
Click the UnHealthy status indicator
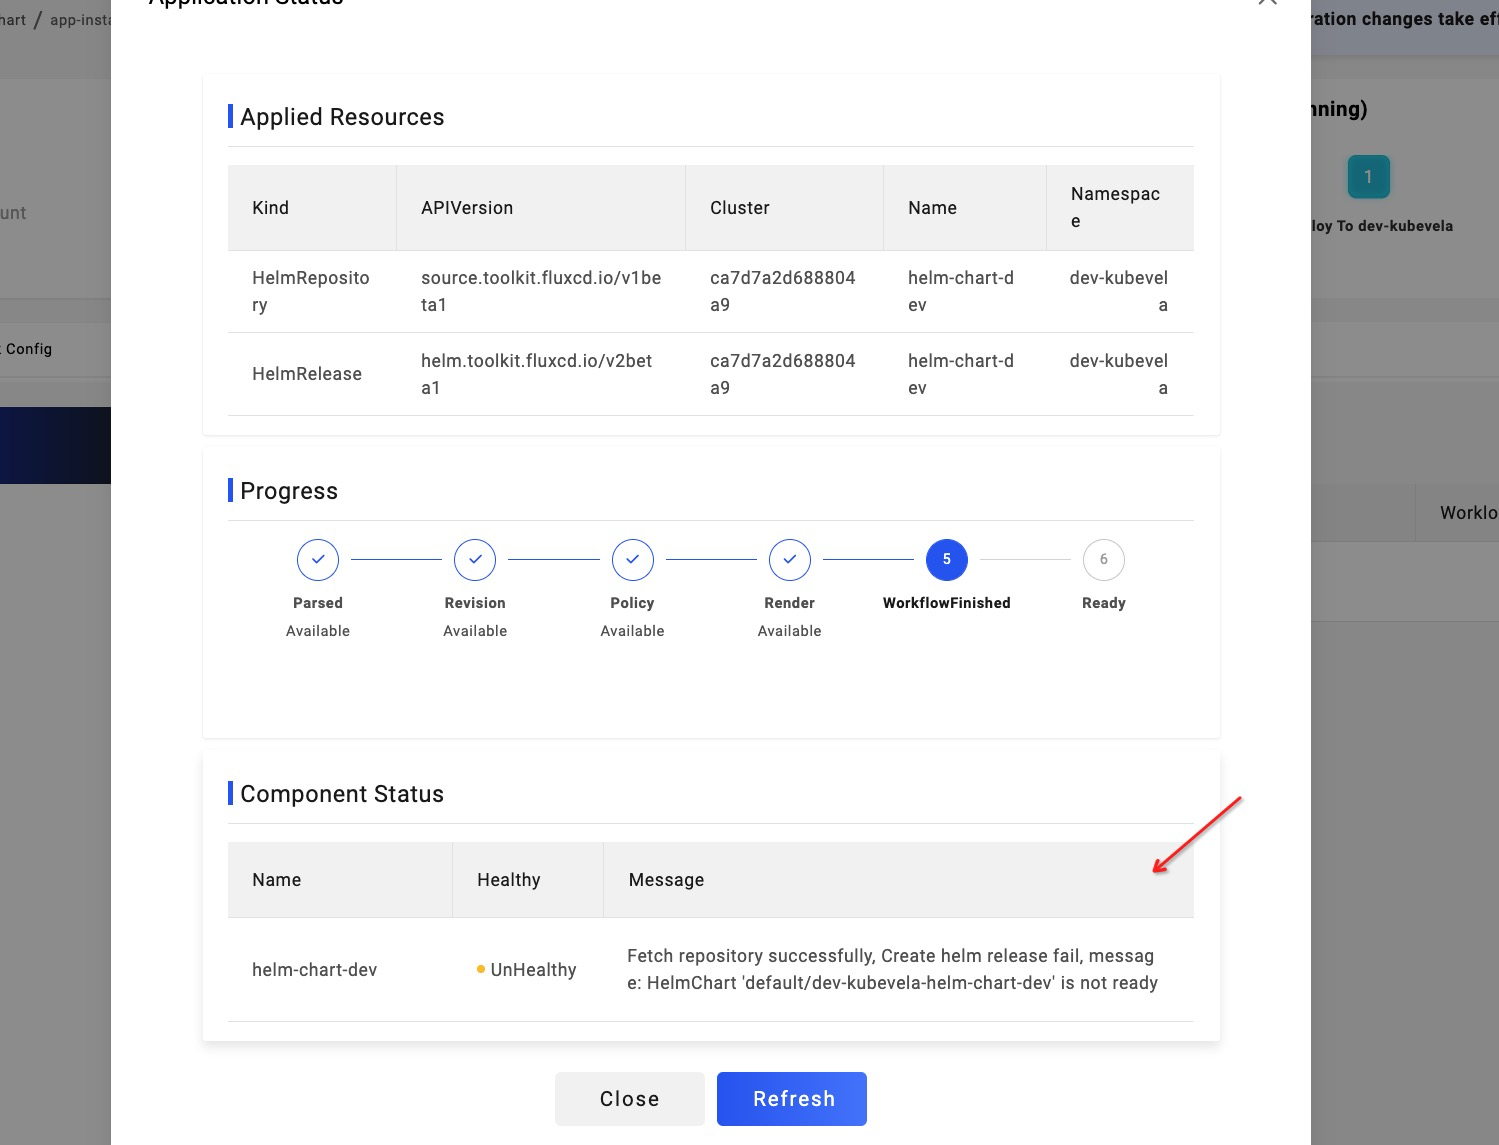coord(527,970)
